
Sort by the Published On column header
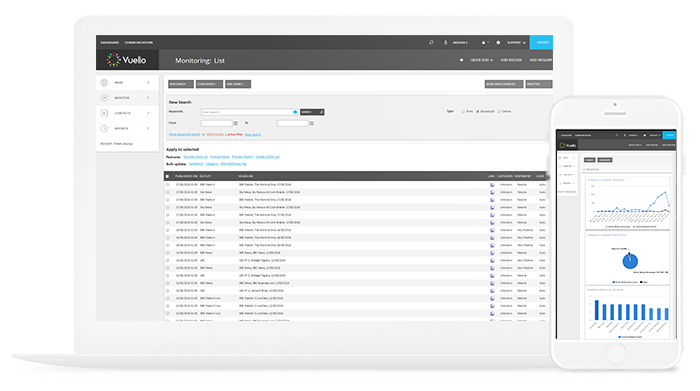click(186, 176)
